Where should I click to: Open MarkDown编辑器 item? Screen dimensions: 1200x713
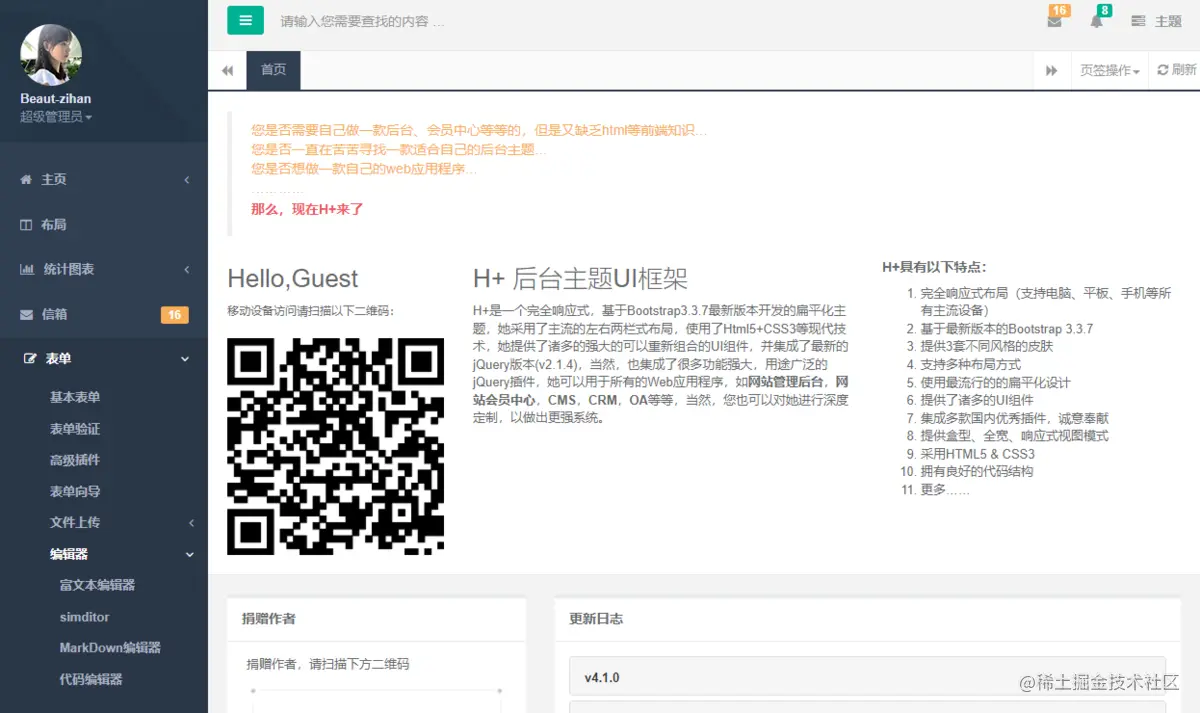[x=110, y=647]
